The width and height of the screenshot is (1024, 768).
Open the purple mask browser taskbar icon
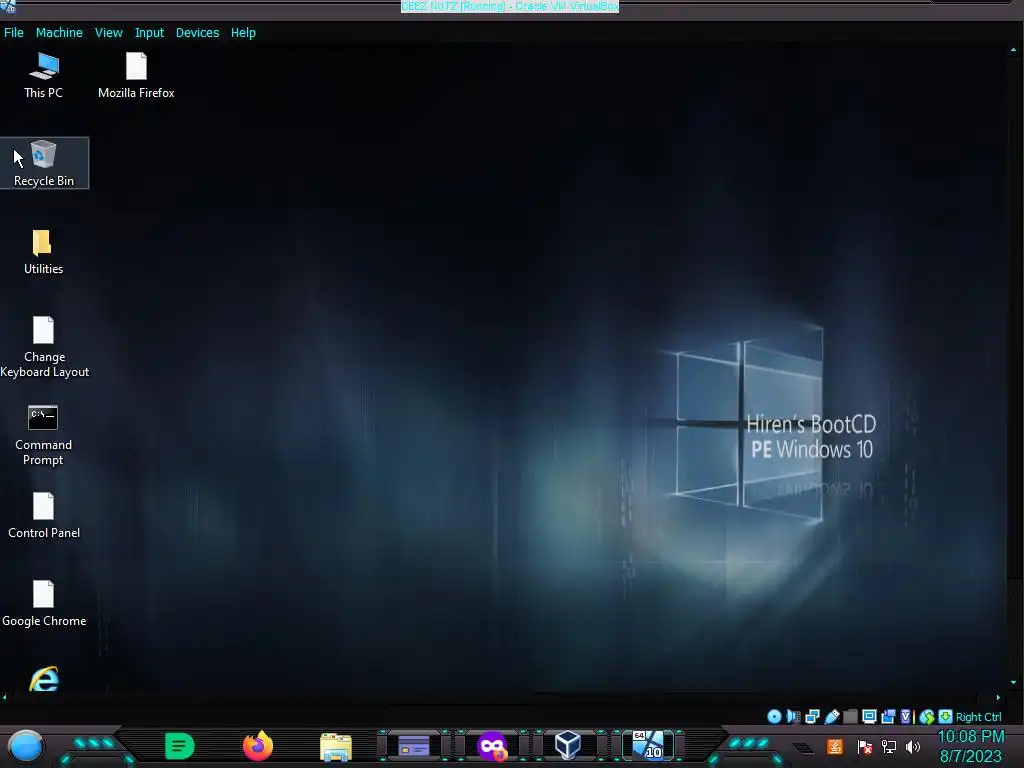[492, 746]
